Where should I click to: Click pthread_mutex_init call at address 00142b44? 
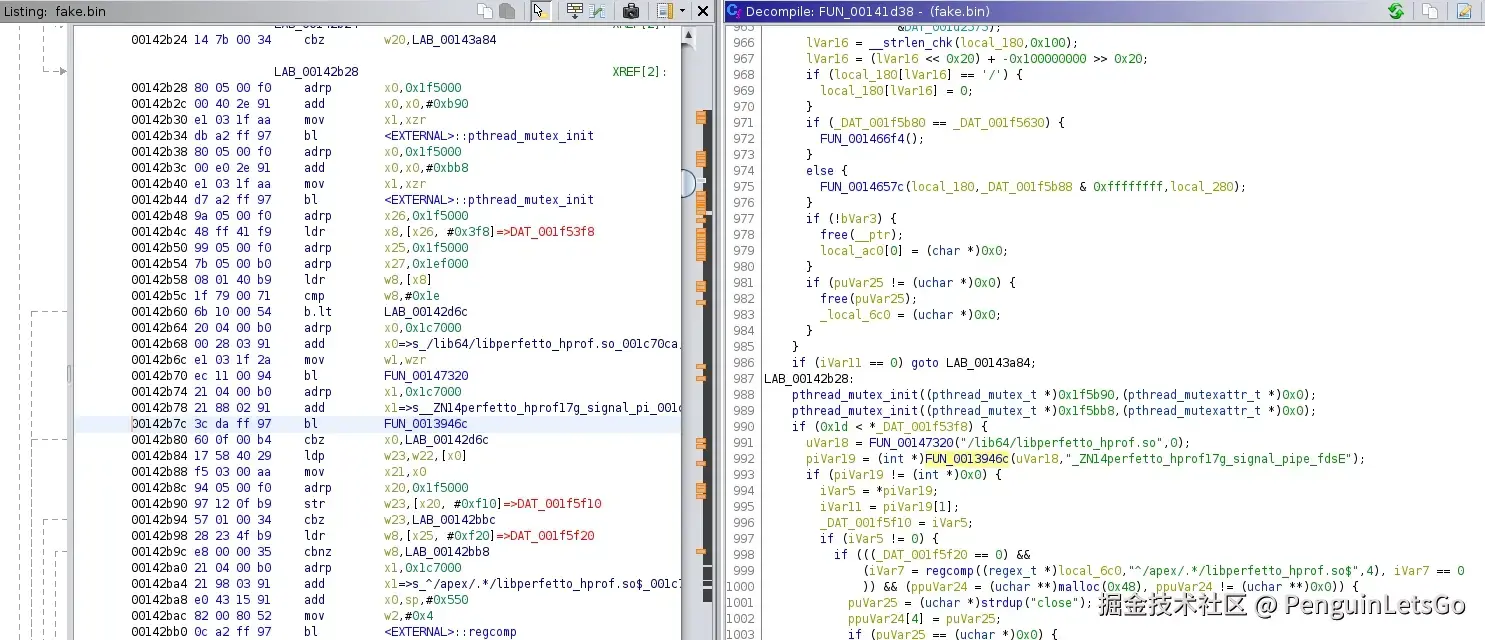489,200
